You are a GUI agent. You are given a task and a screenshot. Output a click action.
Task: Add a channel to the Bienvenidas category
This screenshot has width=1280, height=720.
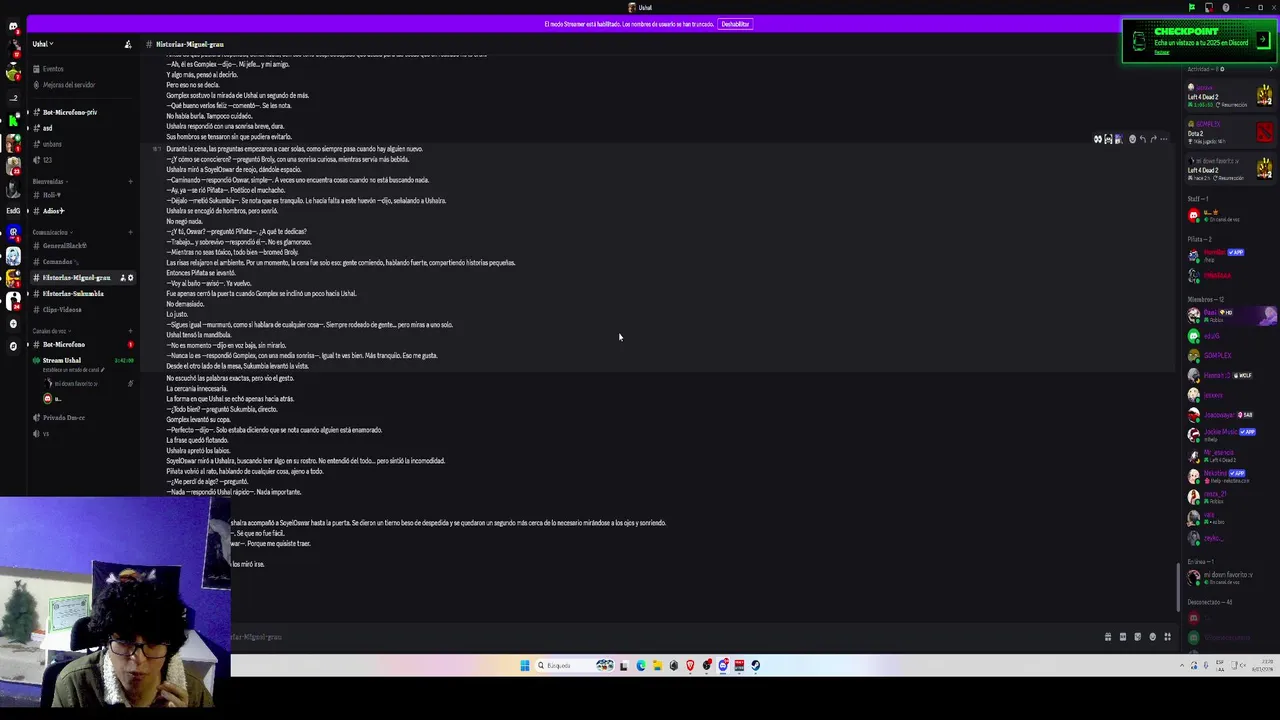click(130, 181)
